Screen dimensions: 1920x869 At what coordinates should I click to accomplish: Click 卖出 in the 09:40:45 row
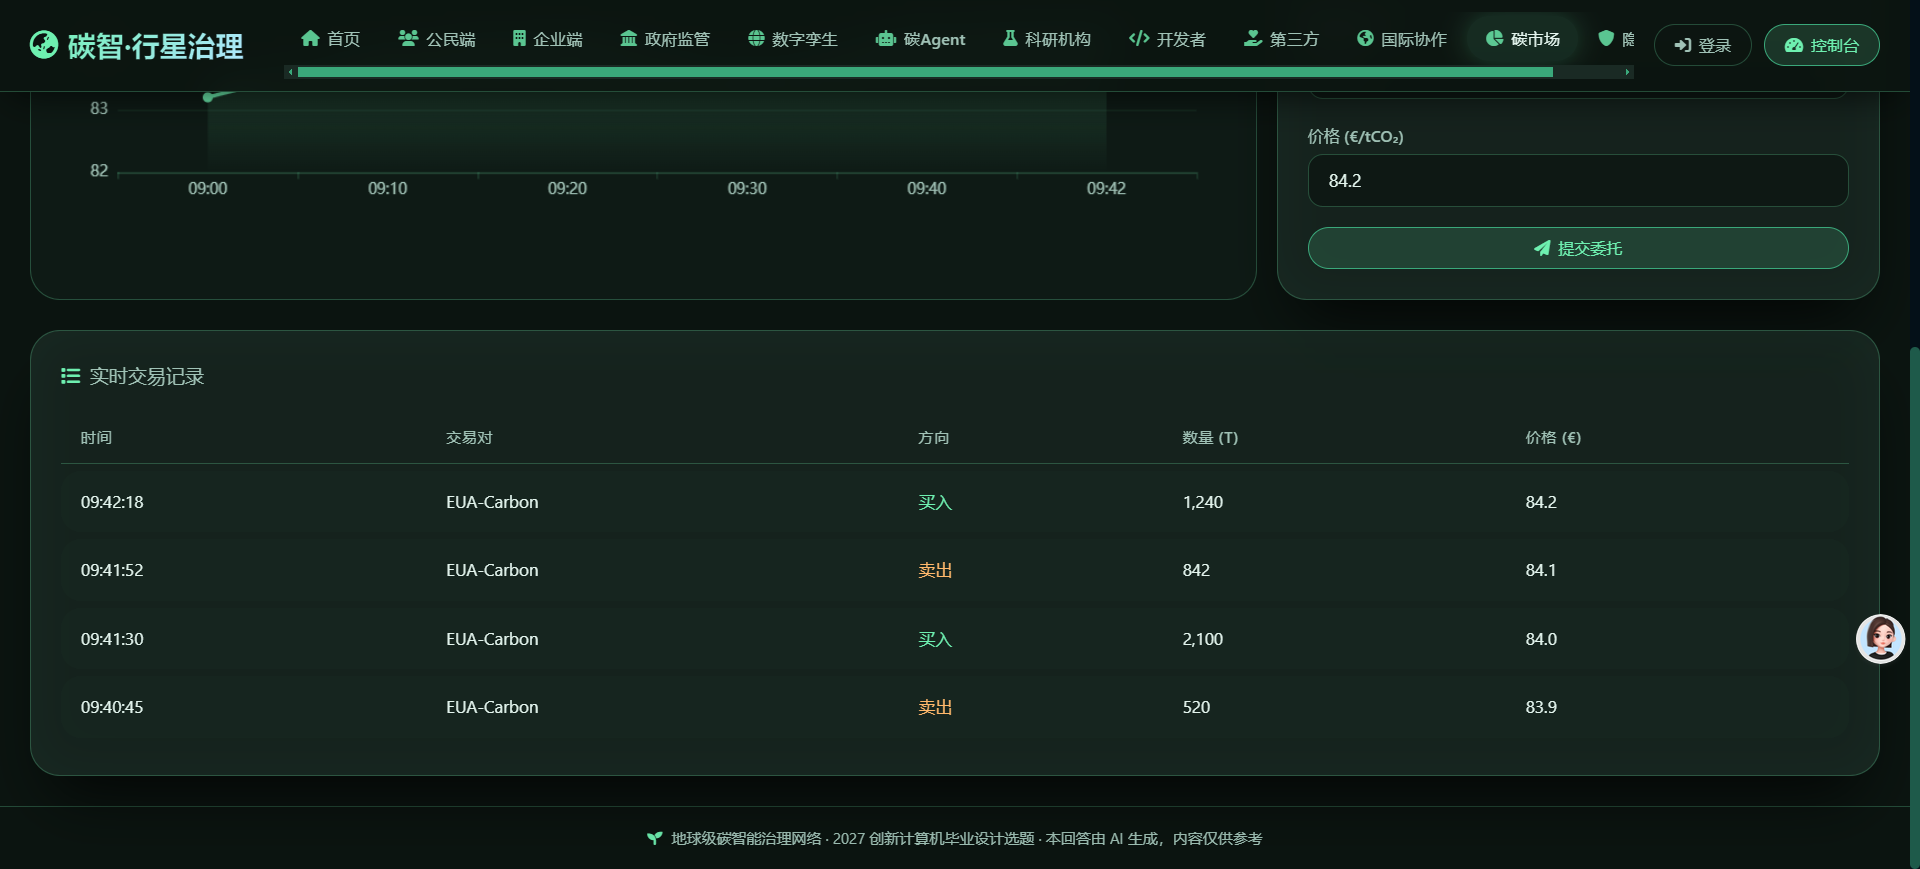click(935, 707)
